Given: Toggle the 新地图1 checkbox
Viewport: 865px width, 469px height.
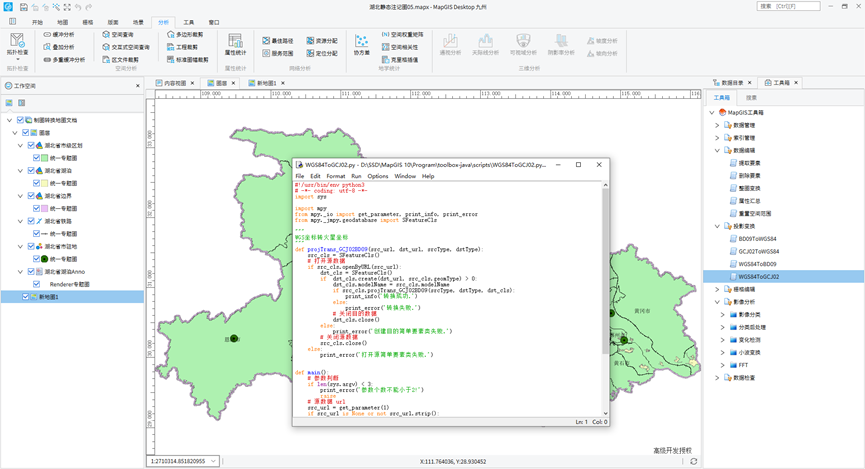Looking at the screenshot, I should click(27, 297).
